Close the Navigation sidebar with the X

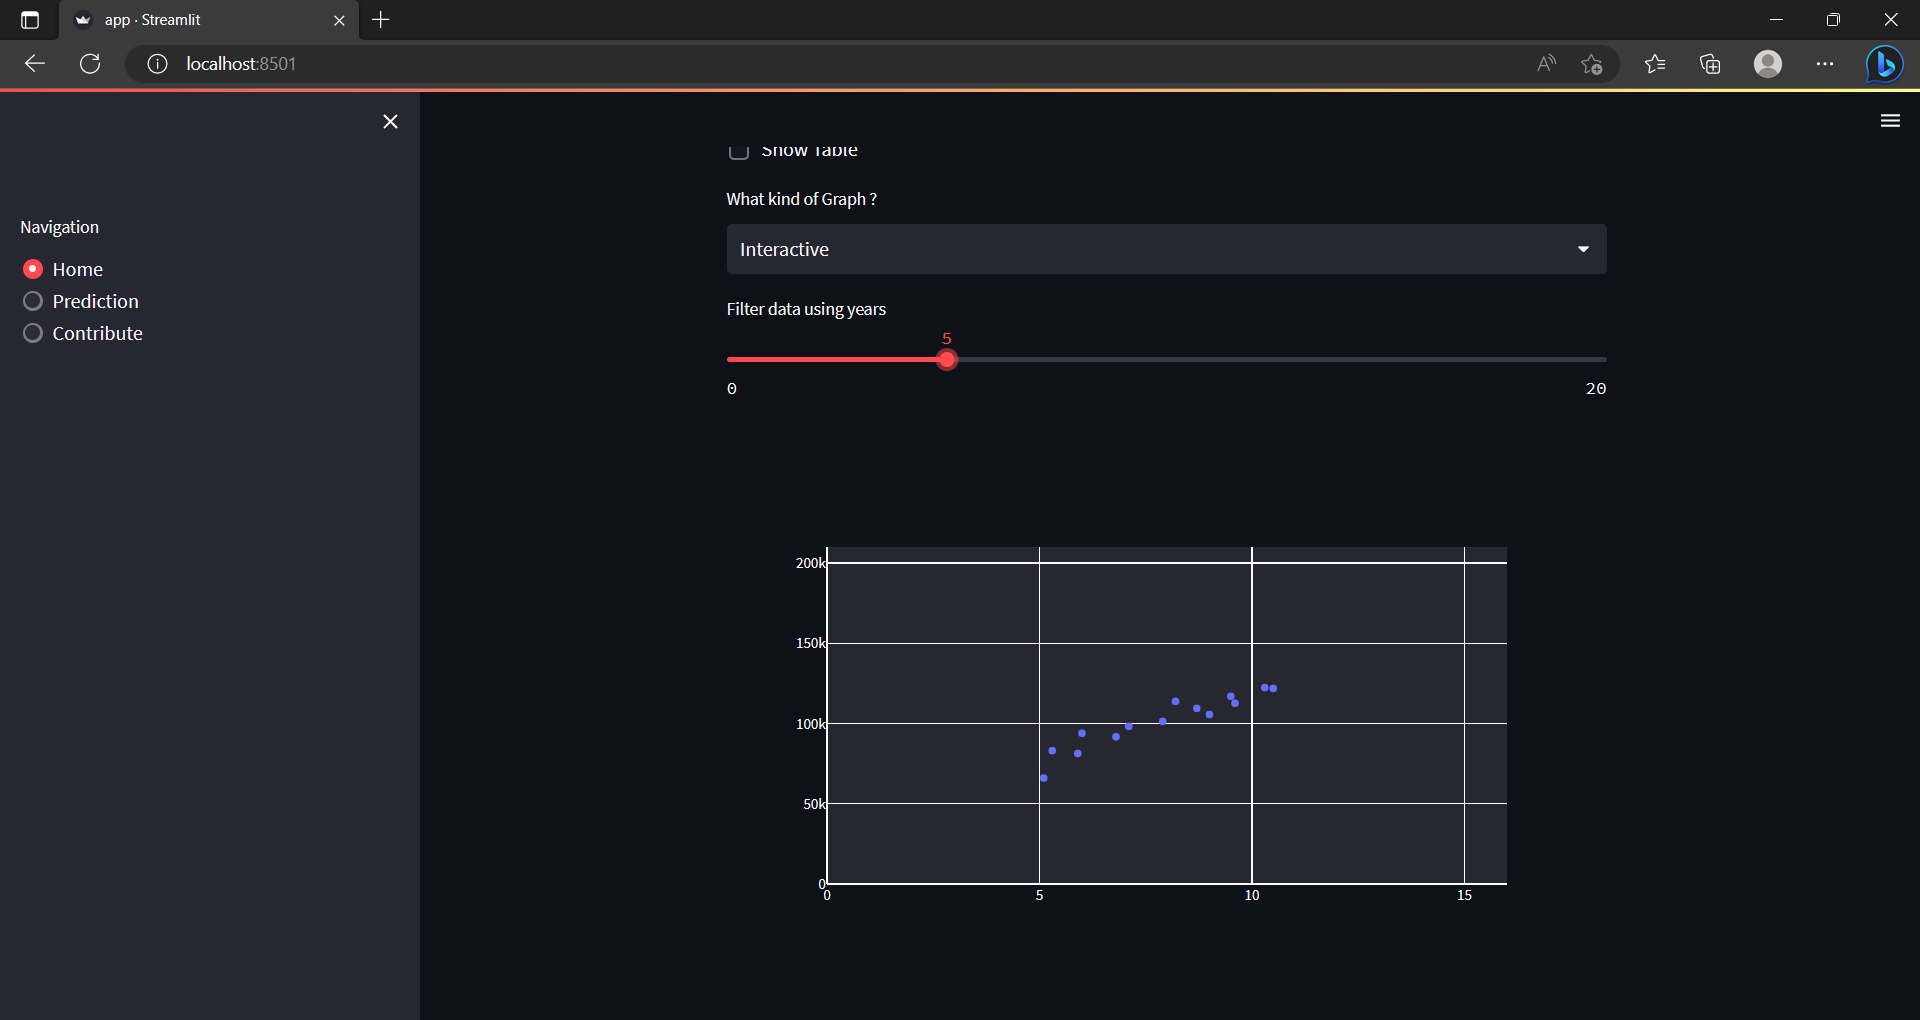[x=390, y=121]
